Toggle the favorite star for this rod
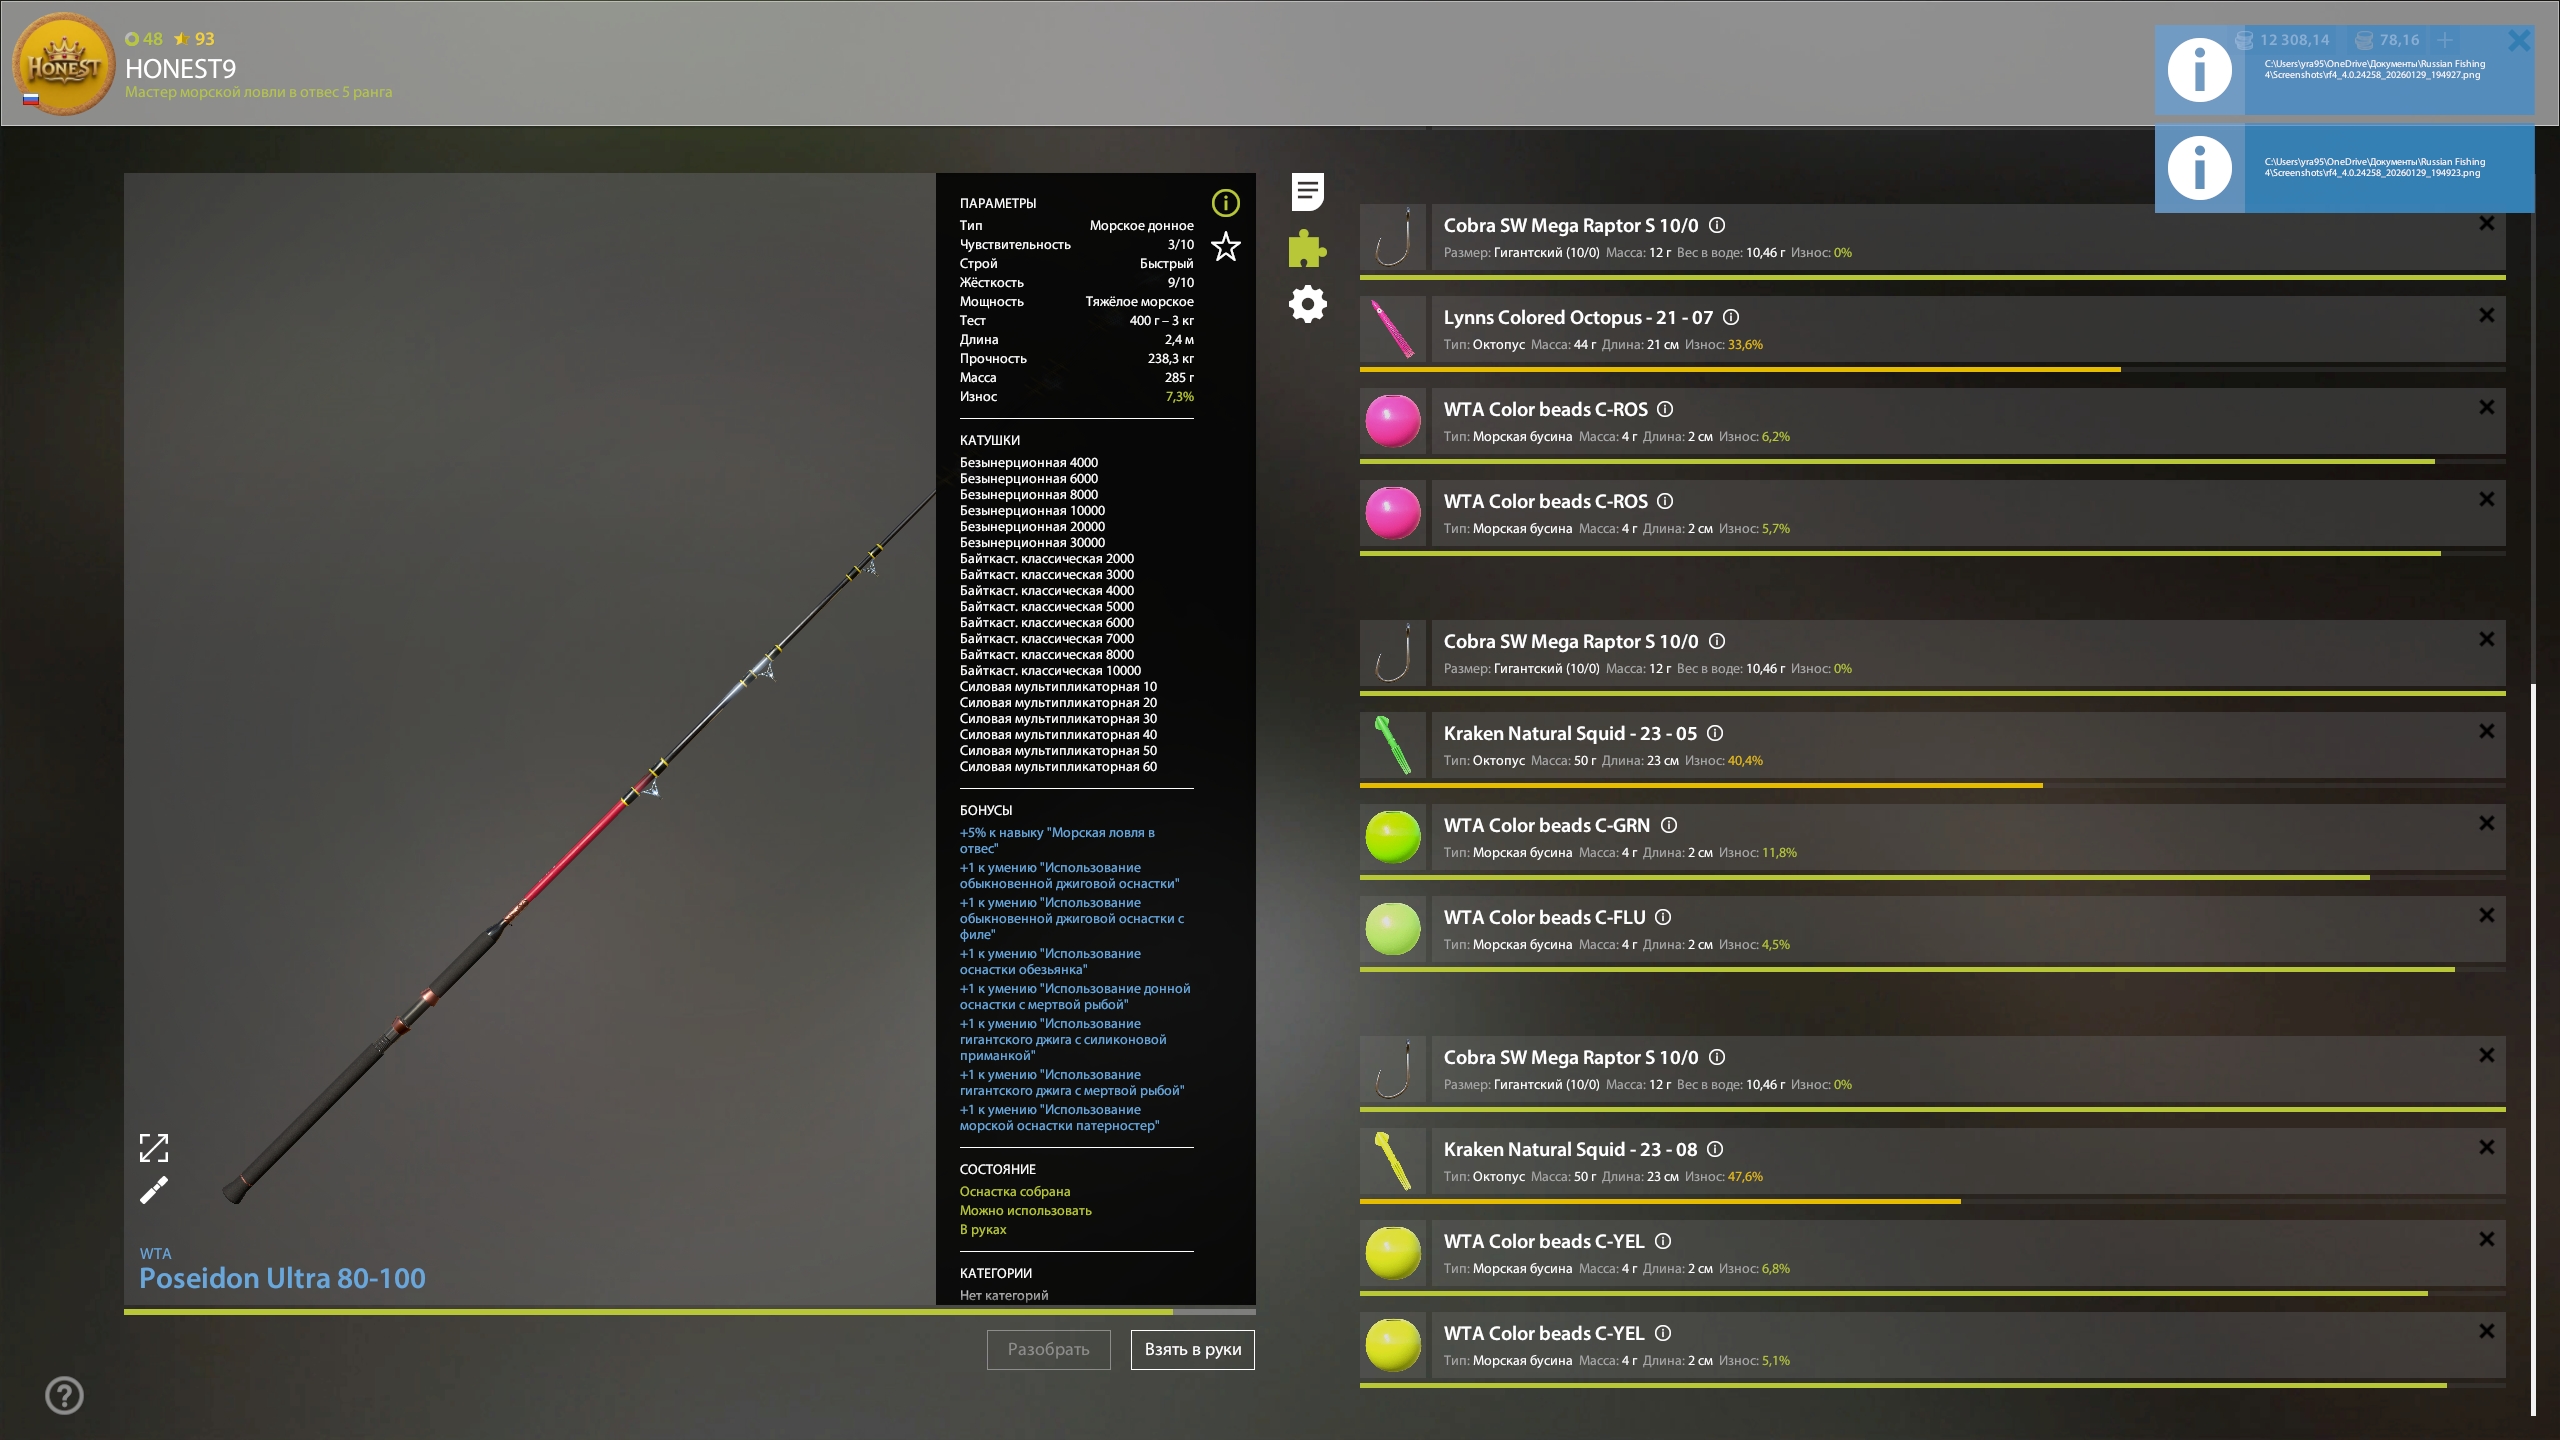2560x1440 pixels. click(x=1225, y=246)
